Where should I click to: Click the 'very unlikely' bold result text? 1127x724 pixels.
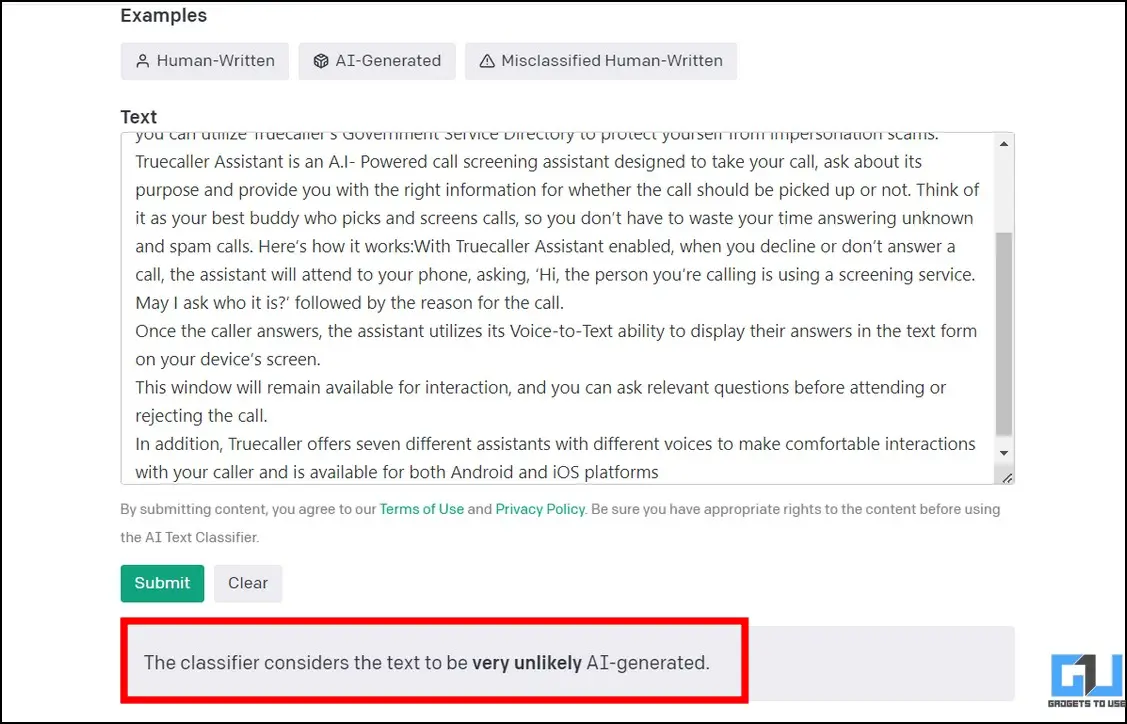point(527,662)
